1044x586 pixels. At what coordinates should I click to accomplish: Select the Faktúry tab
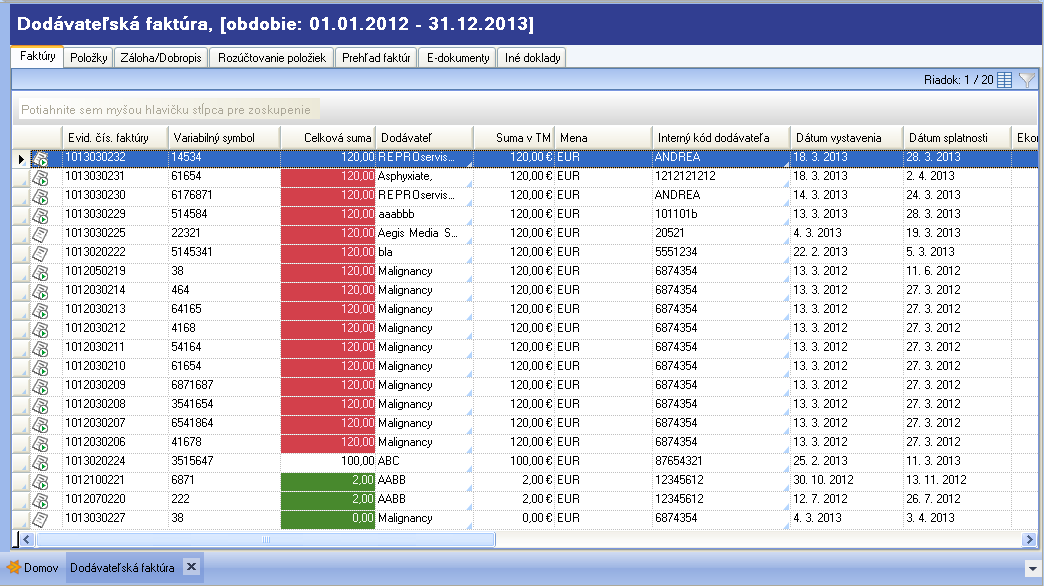pos(37,57)
